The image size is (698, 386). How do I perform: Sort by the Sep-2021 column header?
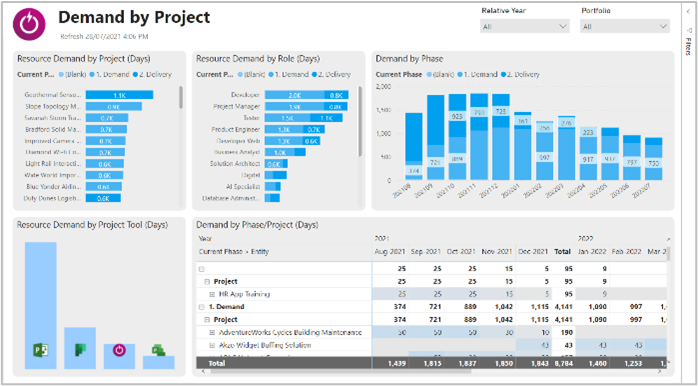coord(426,252)
